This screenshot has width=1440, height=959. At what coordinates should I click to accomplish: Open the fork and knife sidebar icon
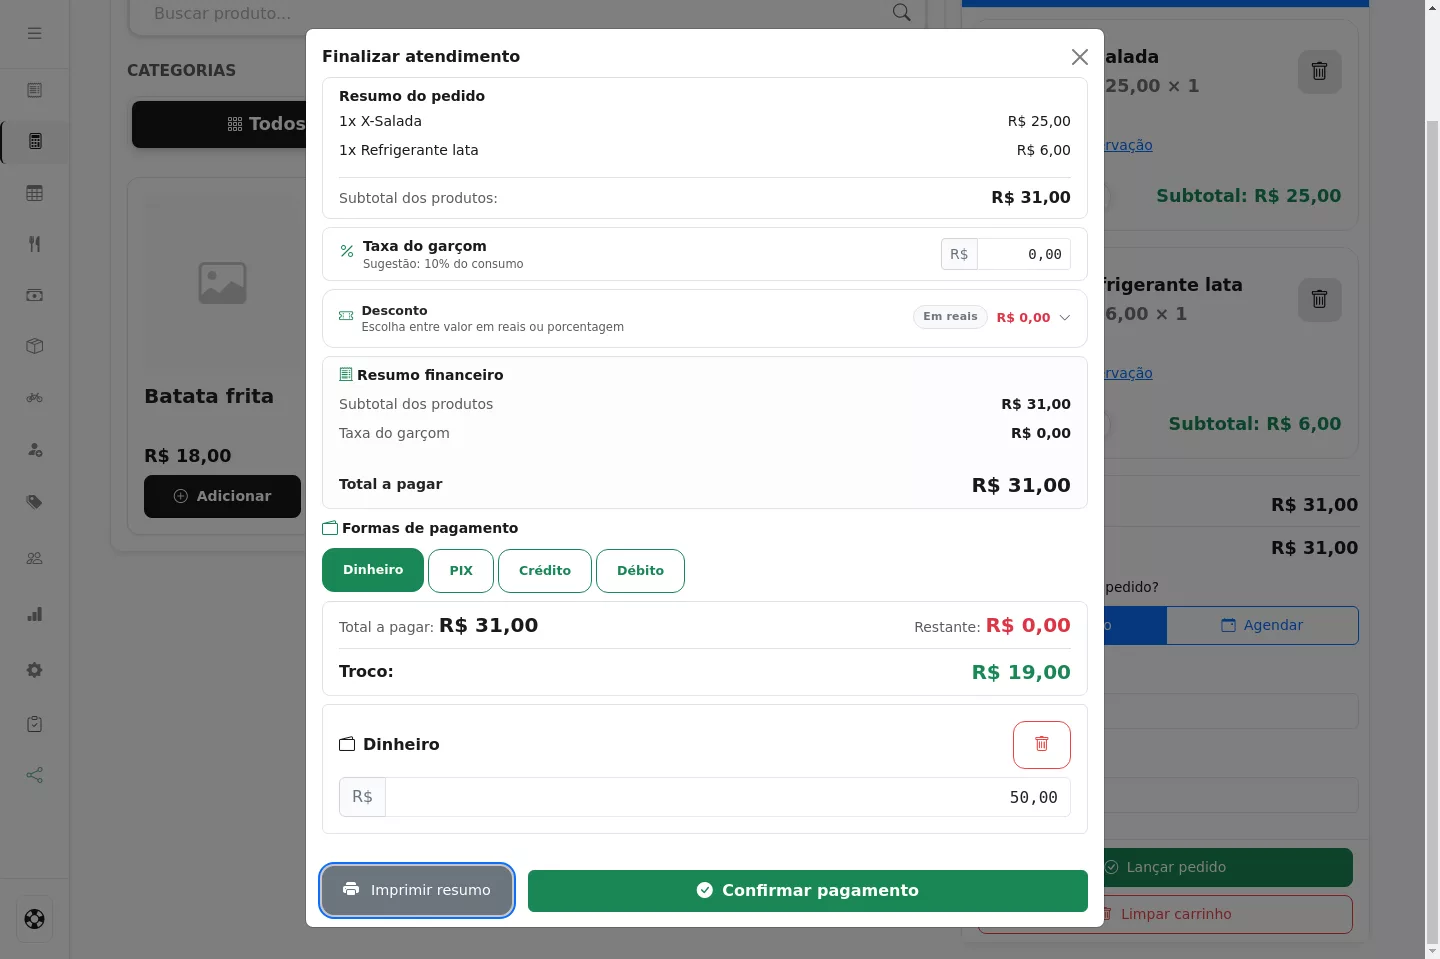pos(35,244)
